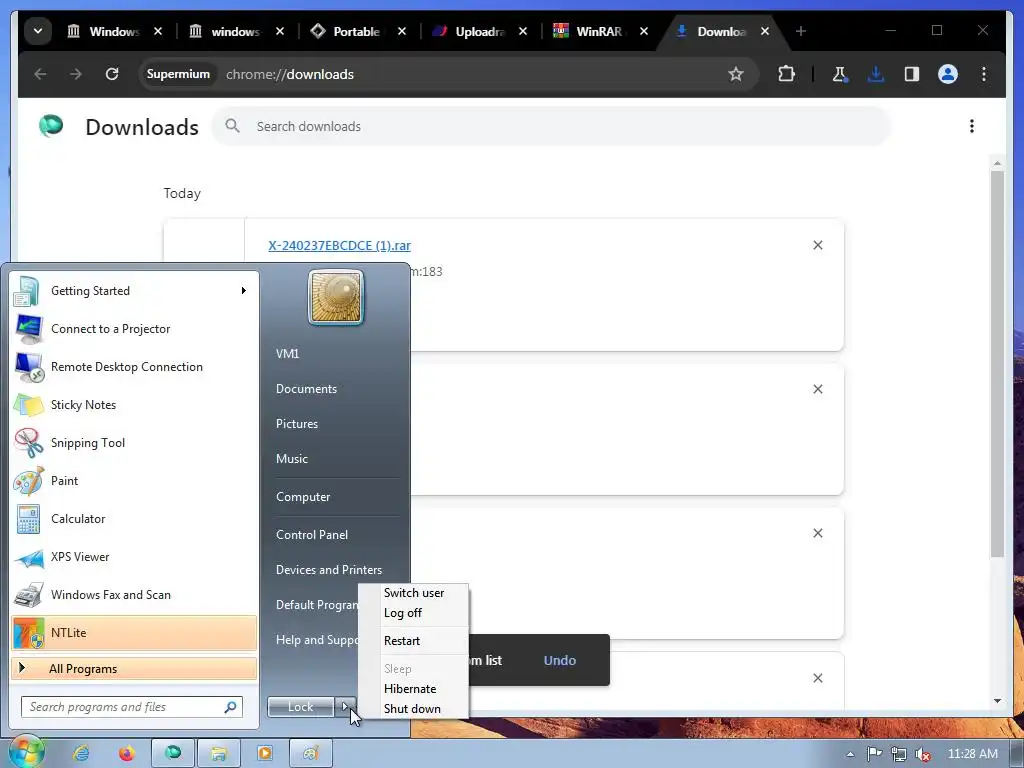Open Windows Fax and Scan

(134, 594)
